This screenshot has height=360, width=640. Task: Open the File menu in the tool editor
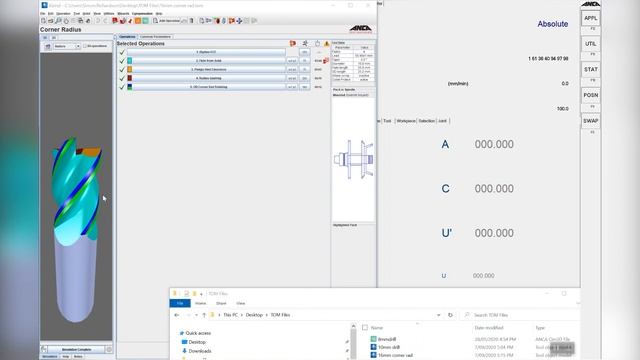pyautogui.click(x=43, y=13)
